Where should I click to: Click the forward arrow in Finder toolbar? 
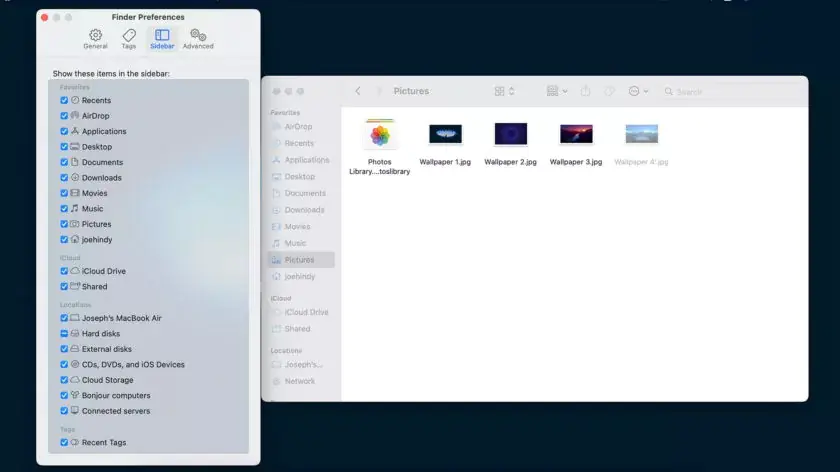tap(379, 91)
